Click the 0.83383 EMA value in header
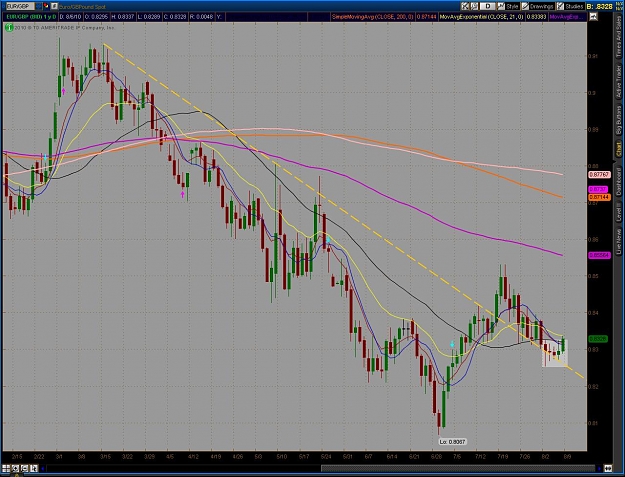The image size is (625, 477). 536,17
